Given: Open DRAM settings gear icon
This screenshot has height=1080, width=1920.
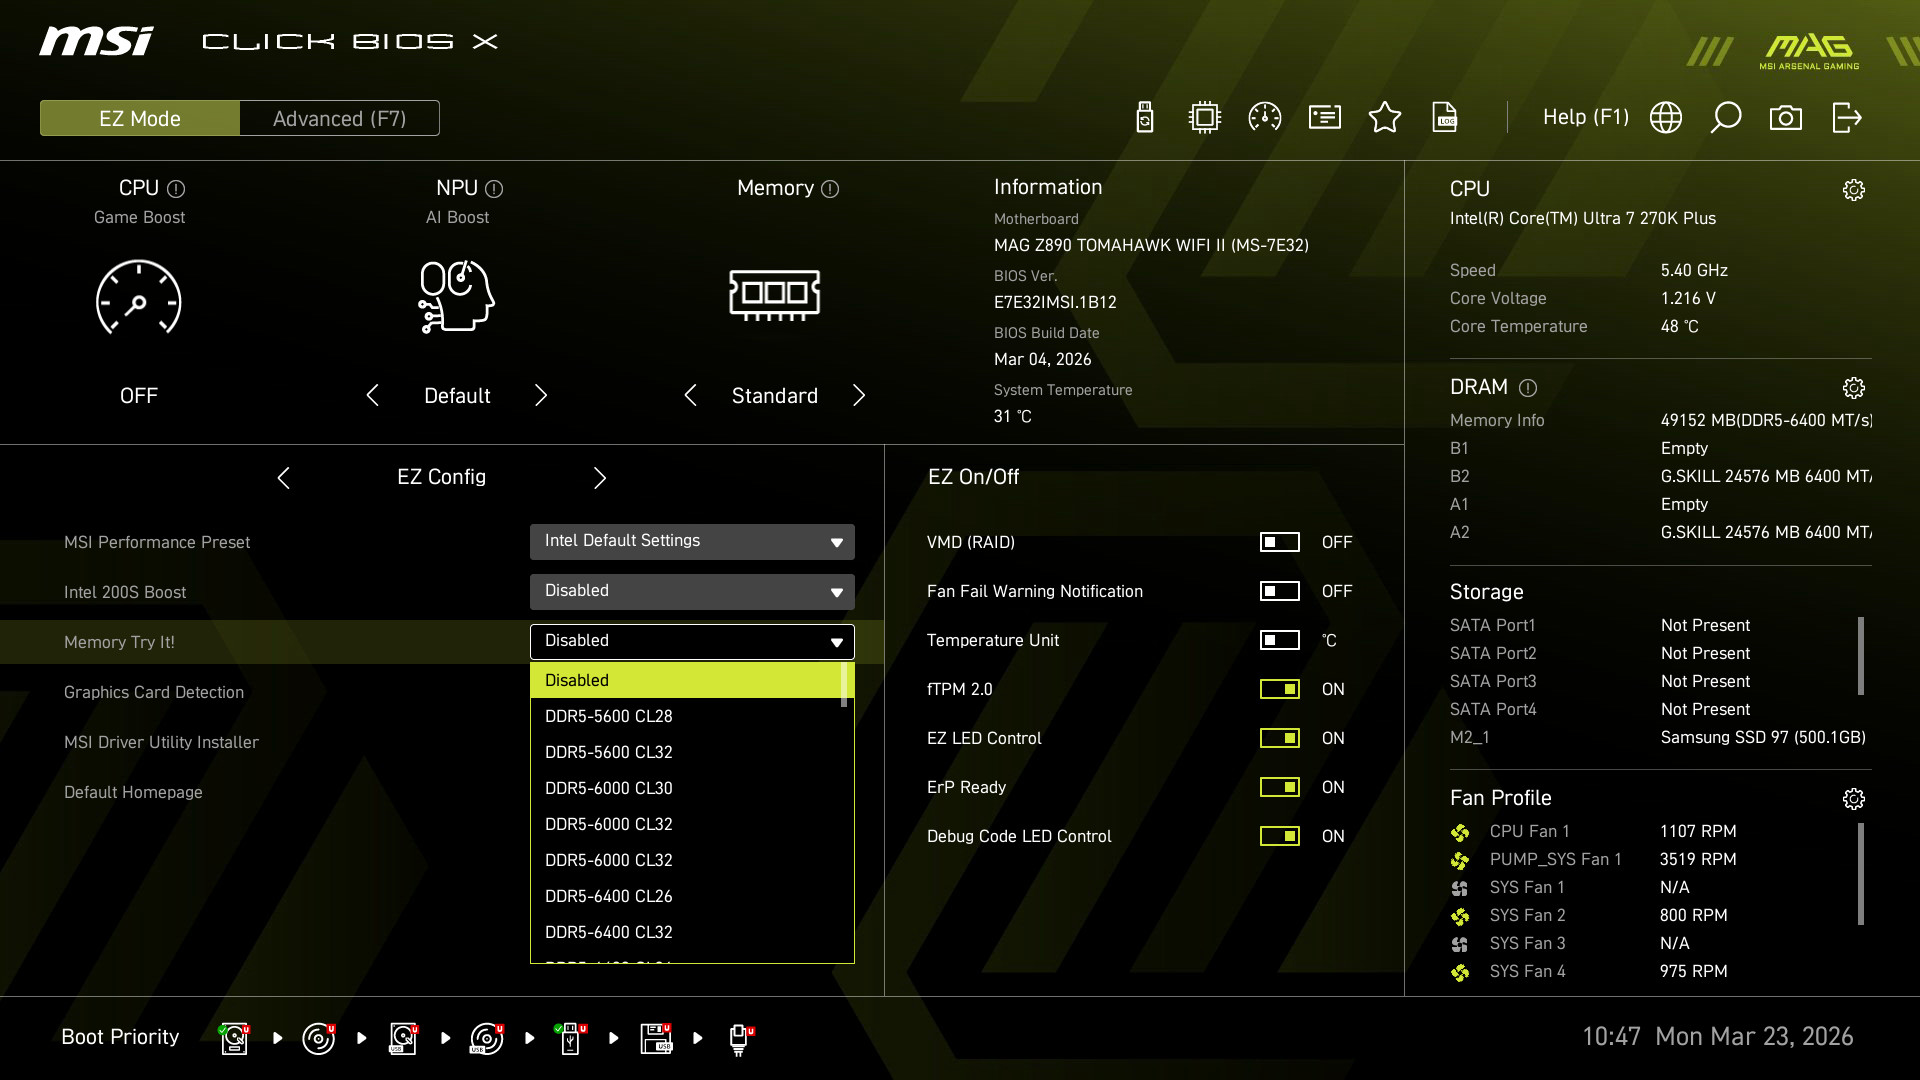Looking at the screenshot, I should pos(1854,388).
